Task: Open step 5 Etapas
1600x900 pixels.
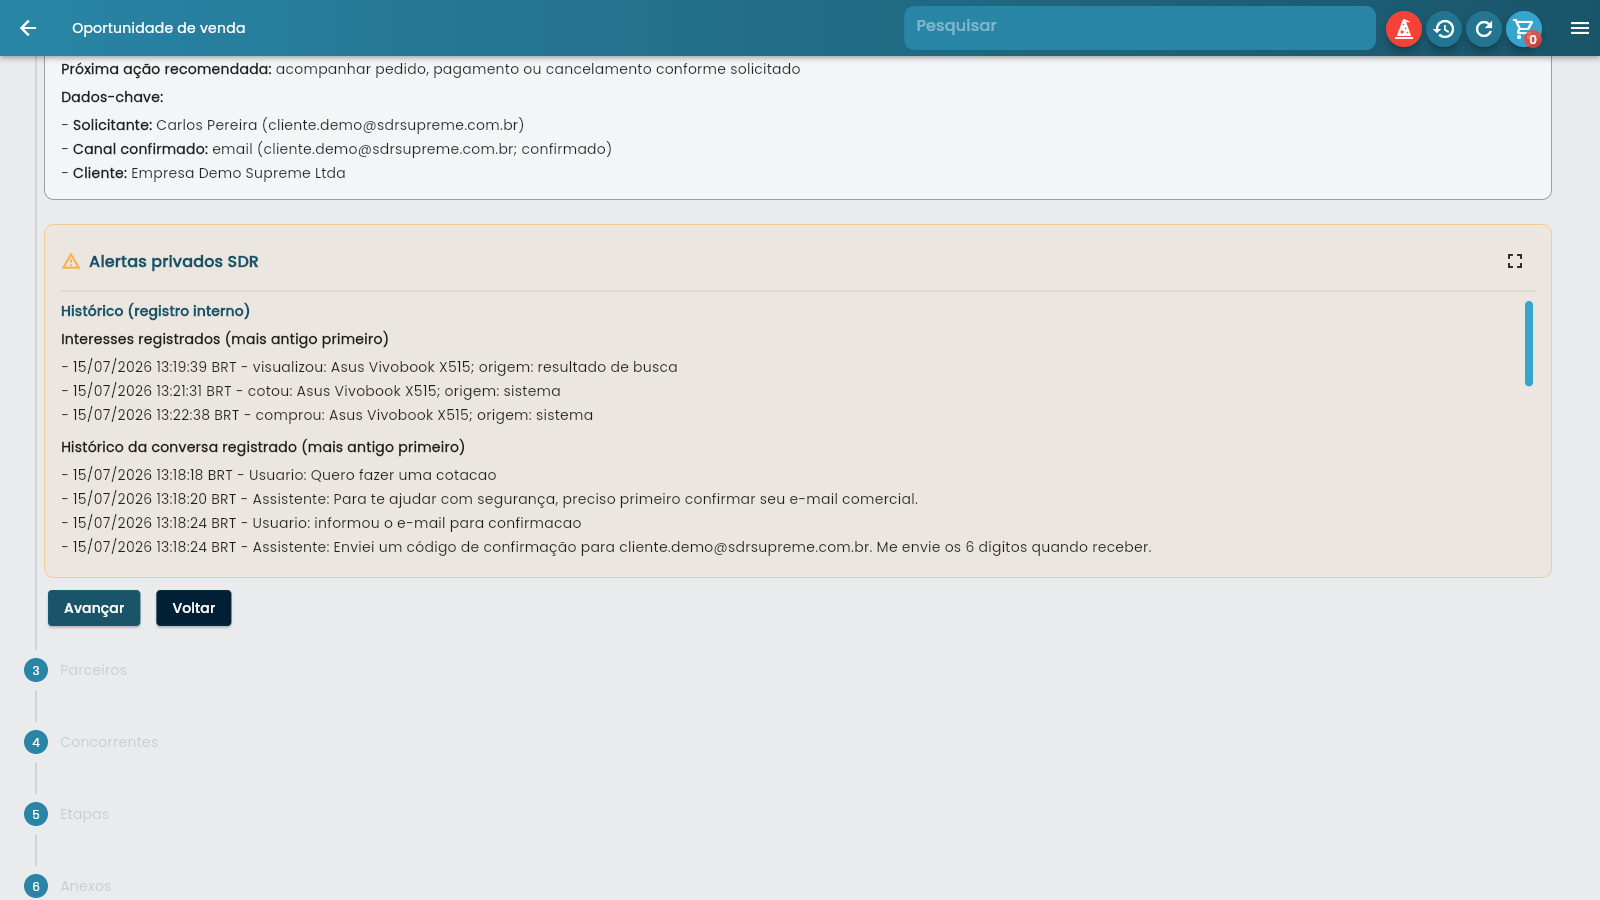Action: click(85, 814)
